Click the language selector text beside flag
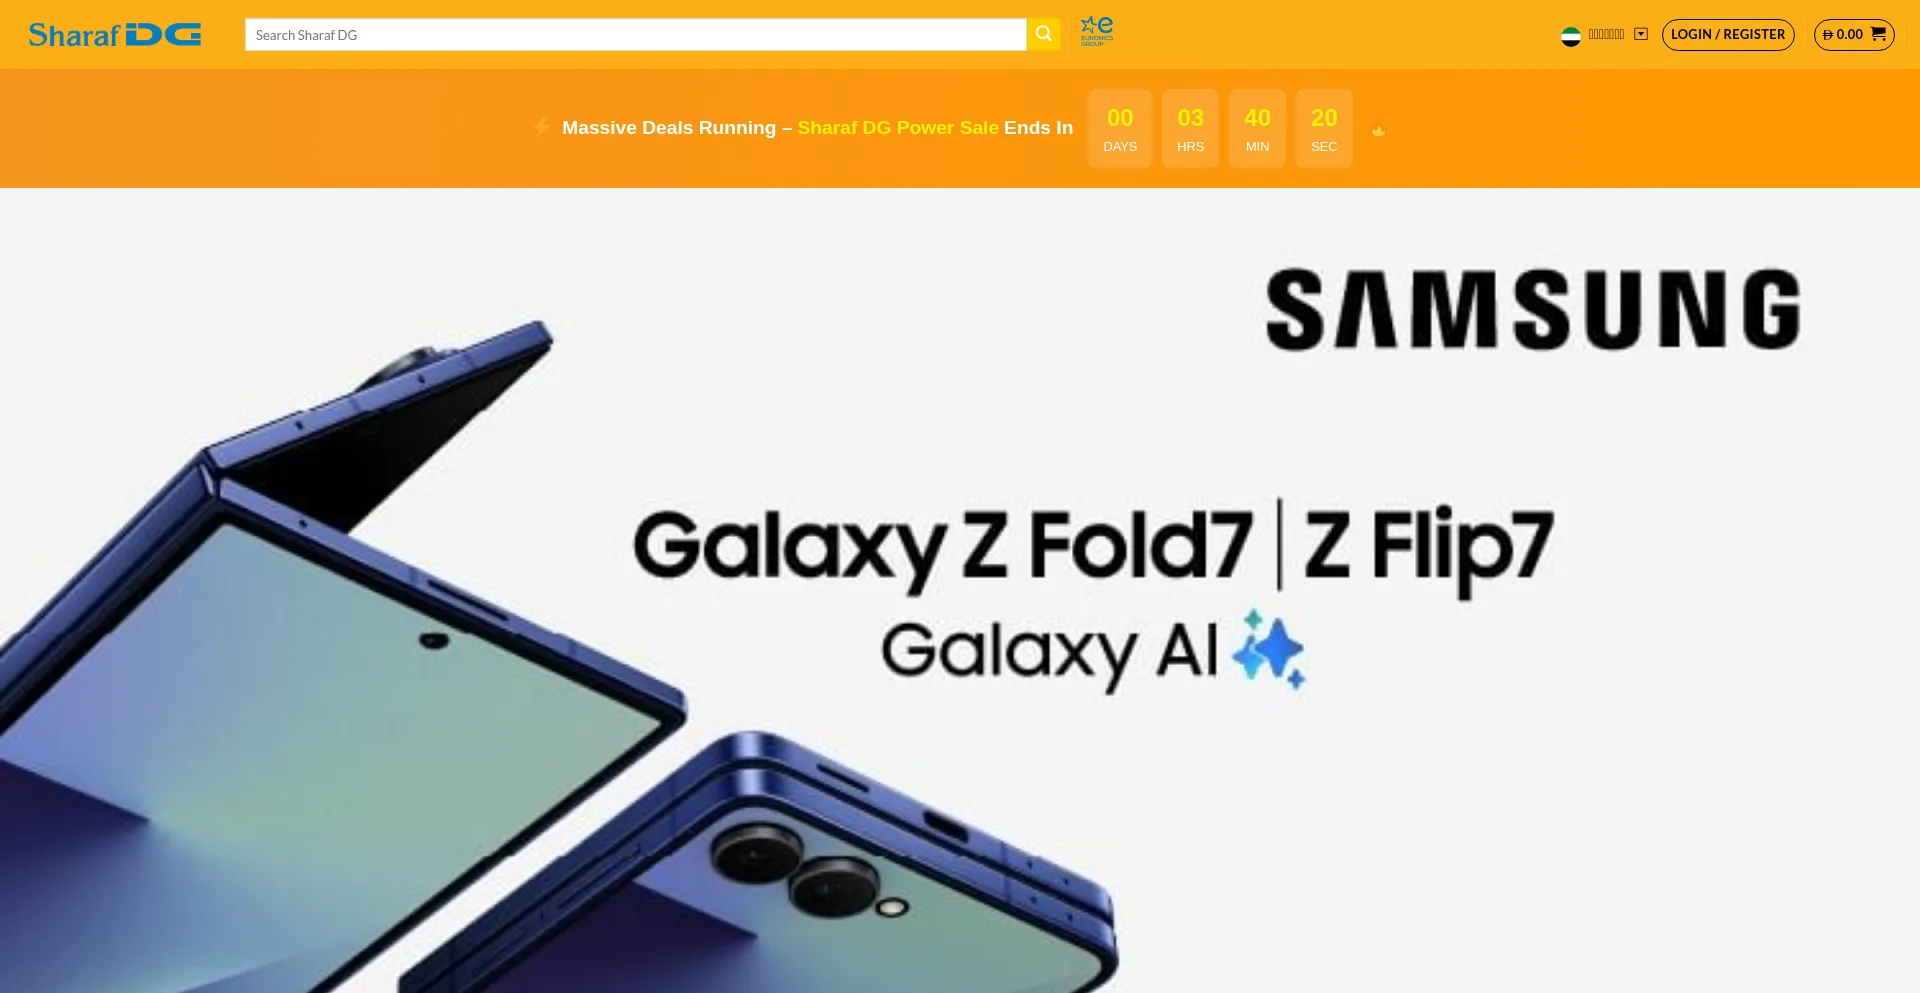Screen dimensions: 1920x993 [1606, 34]
